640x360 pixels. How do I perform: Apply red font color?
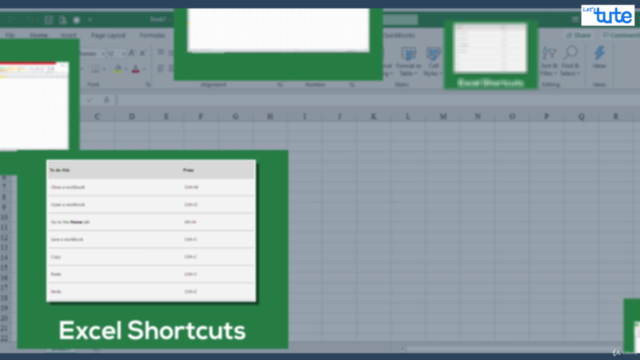(136, 69)
